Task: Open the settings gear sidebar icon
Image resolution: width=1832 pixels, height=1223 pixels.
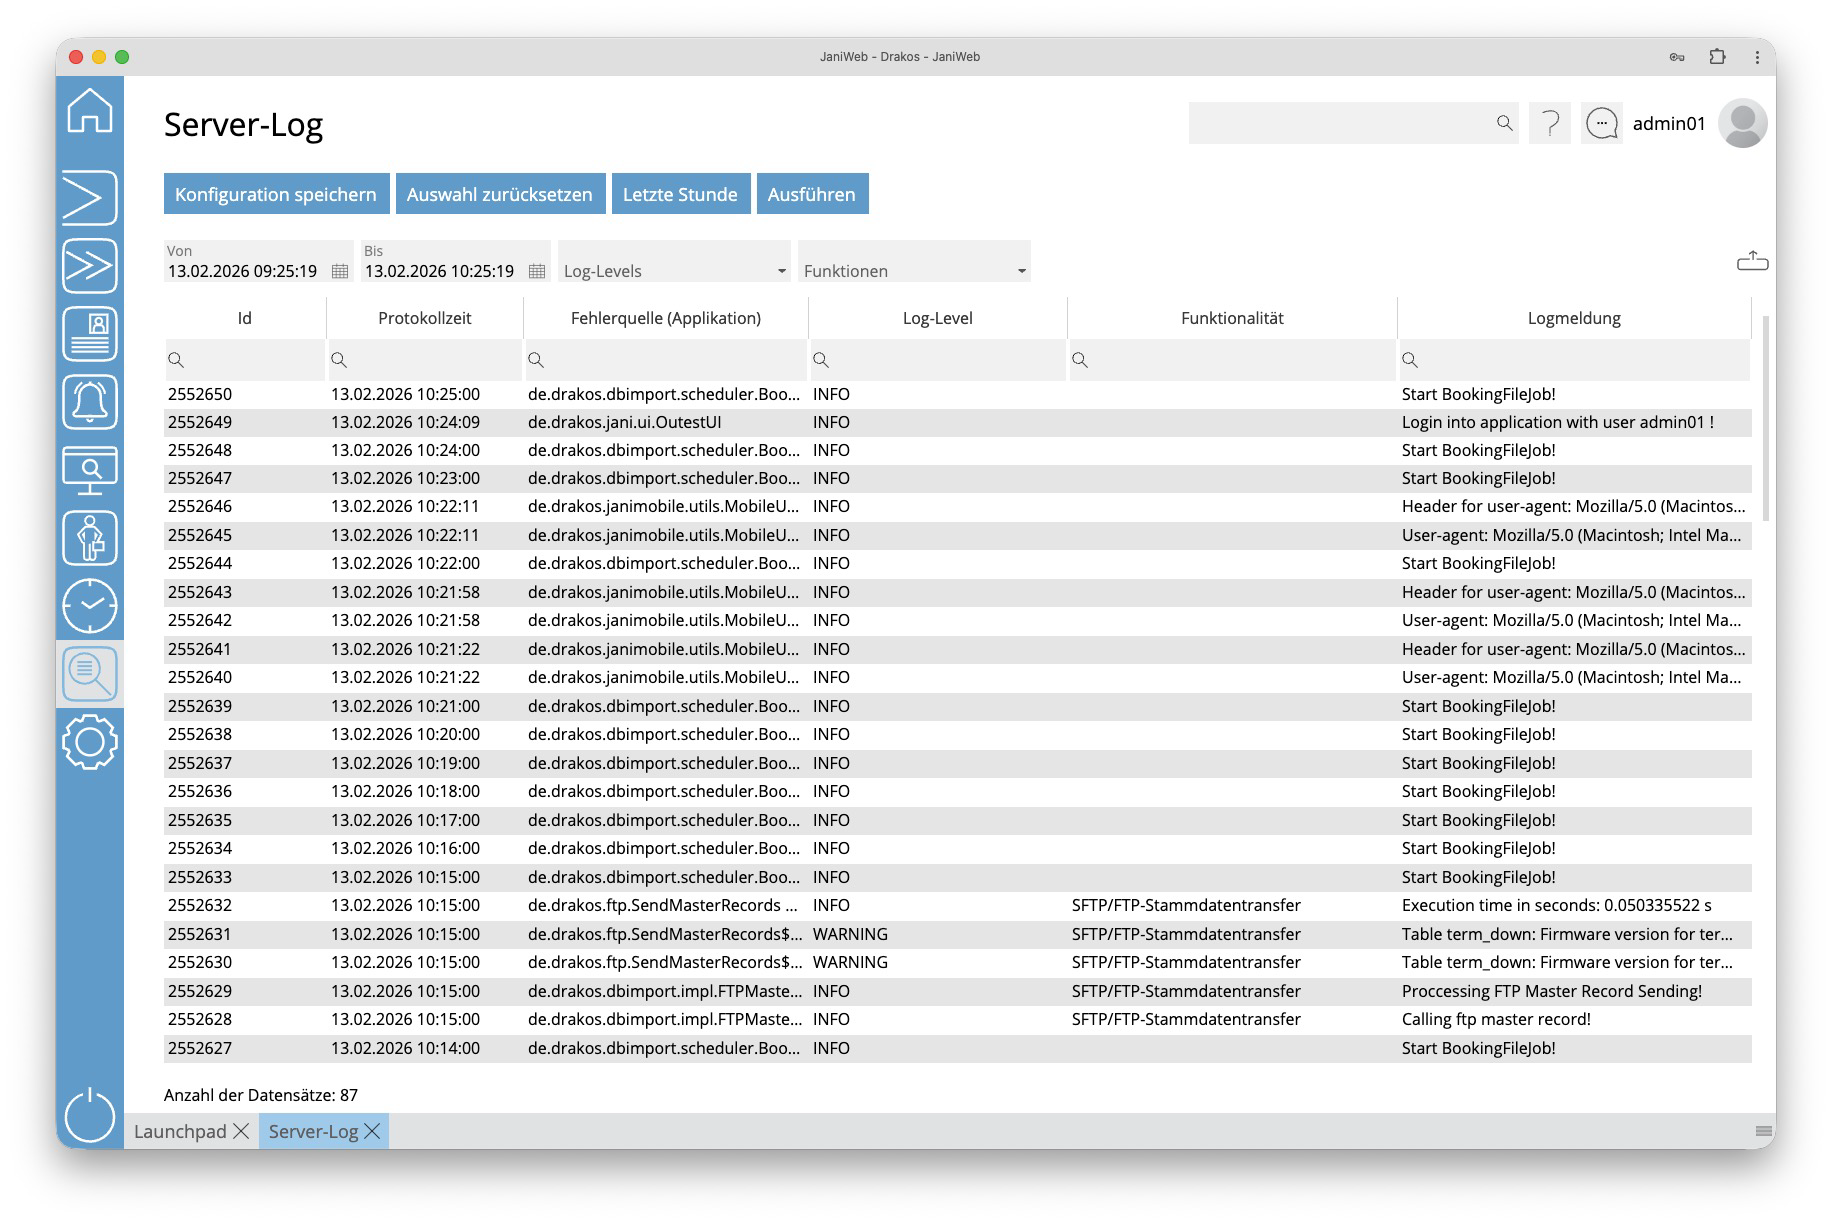Action: coord(90,742)
